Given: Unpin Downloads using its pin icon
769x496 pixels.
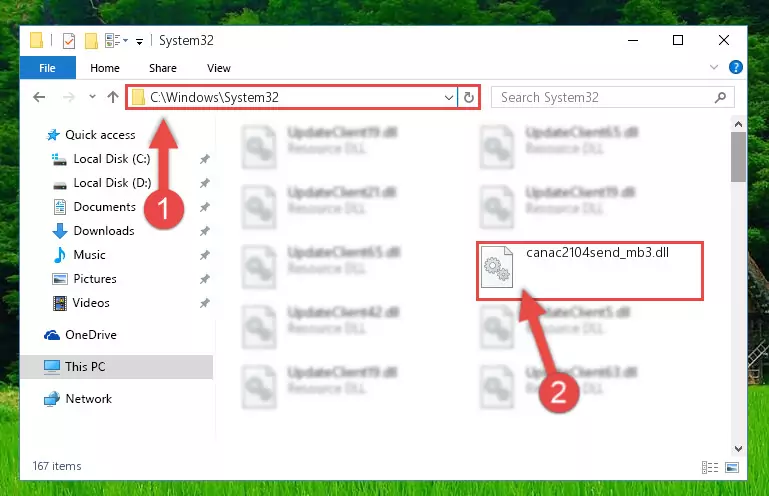Looking at the screenshot, I should [x=205, y=231].
